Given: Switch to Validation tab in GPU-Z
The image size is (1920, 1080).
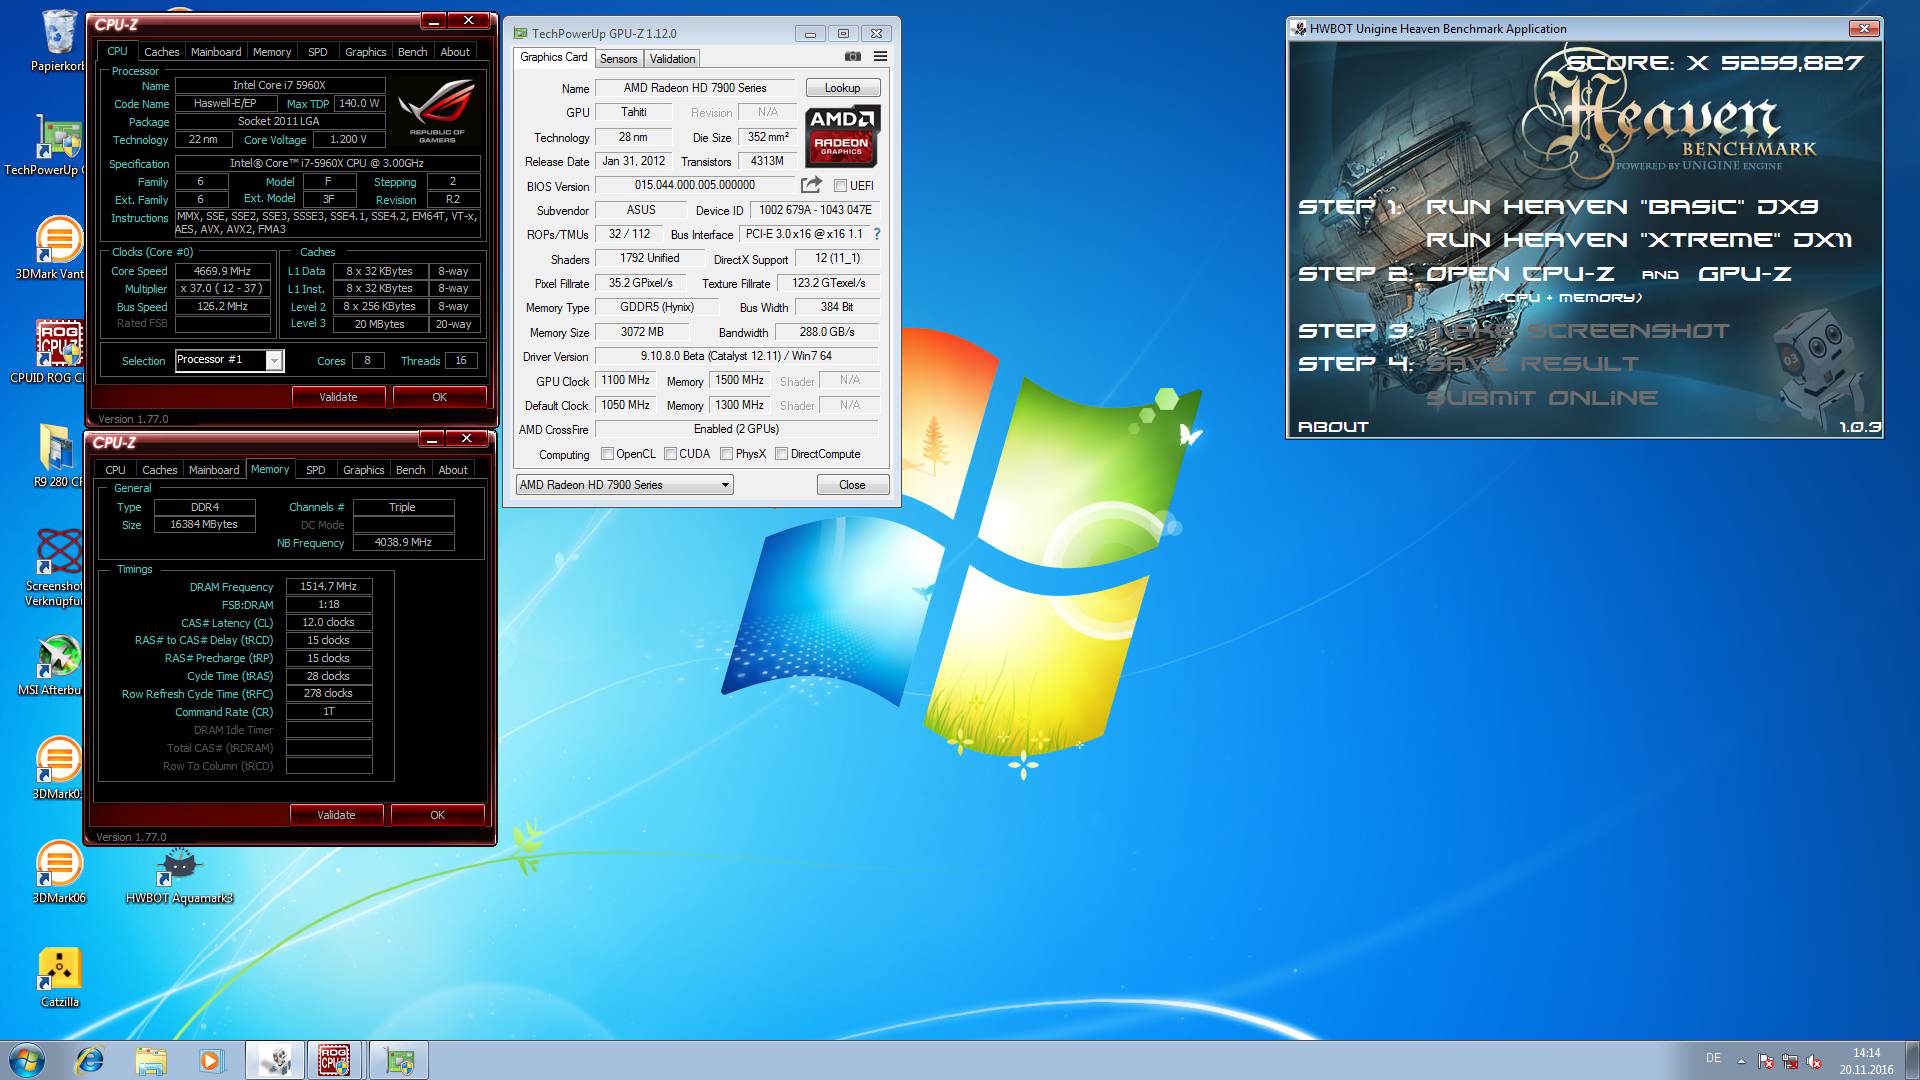Looking at the screenshot, I should coord(672,59).
